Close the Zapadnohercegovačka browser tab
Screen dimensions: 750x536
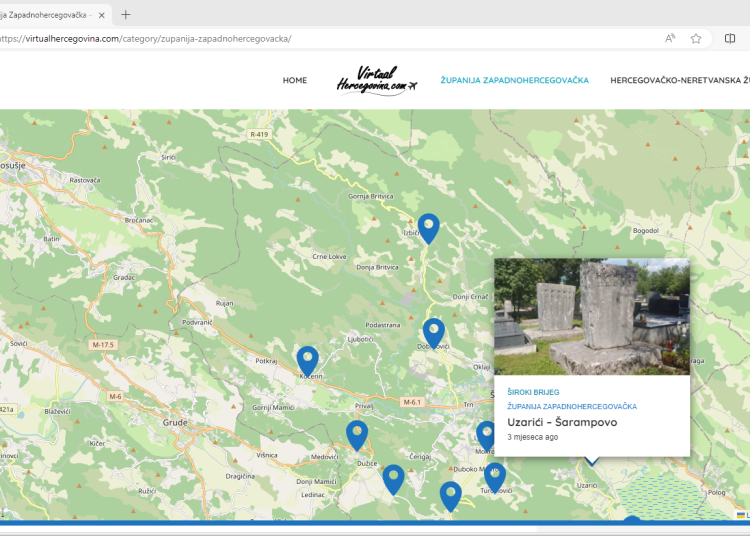[x=101, y=15]
